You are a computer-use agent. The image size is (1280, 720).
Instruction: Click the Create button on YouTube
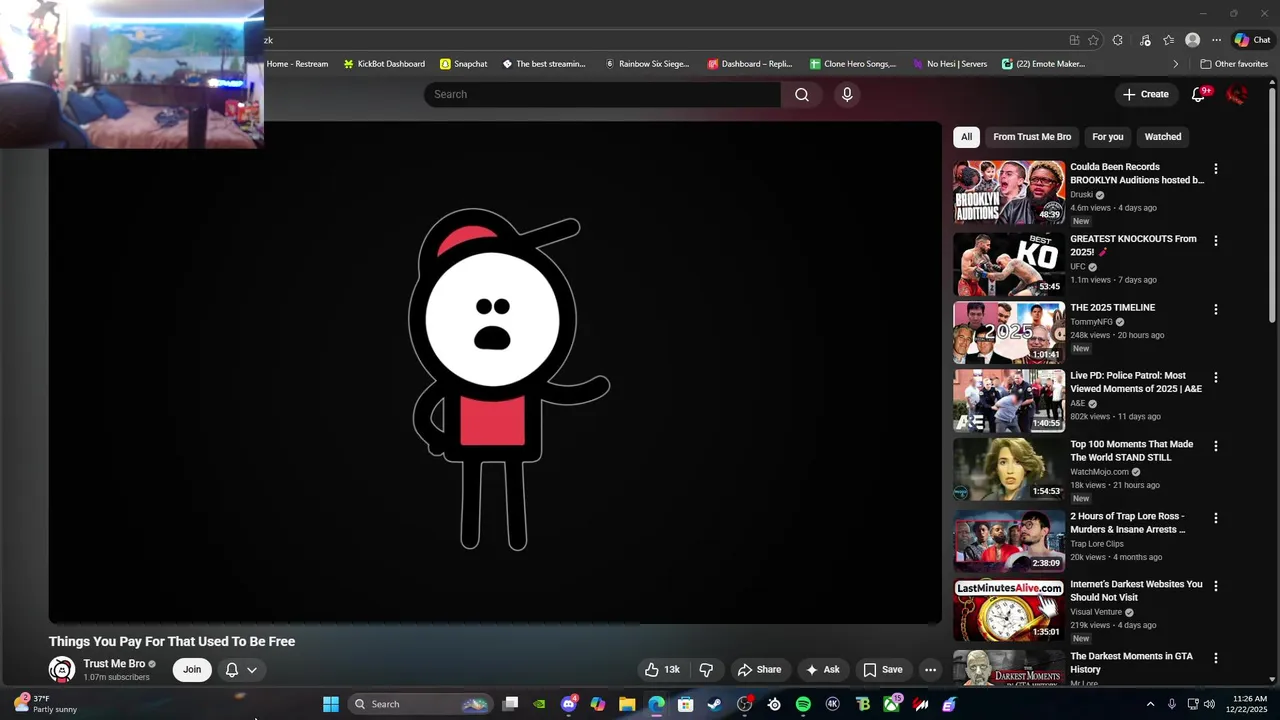click(1146, 94)
